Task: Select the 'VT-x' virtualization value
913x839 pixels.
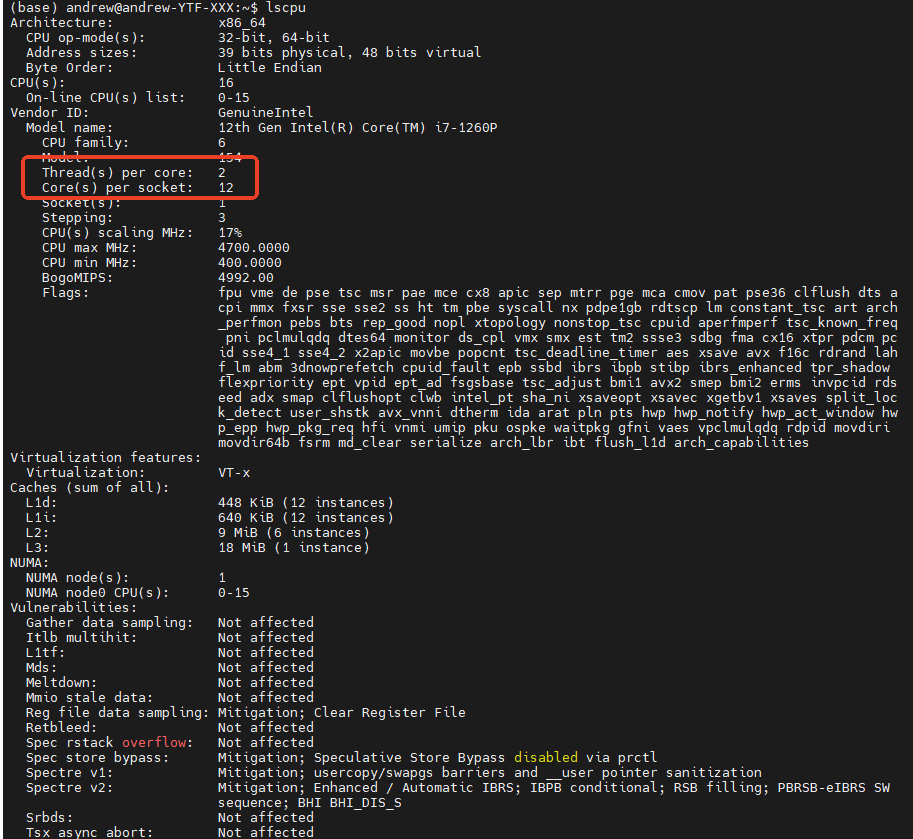Action: pyautogui.click(x=234, y=473)
